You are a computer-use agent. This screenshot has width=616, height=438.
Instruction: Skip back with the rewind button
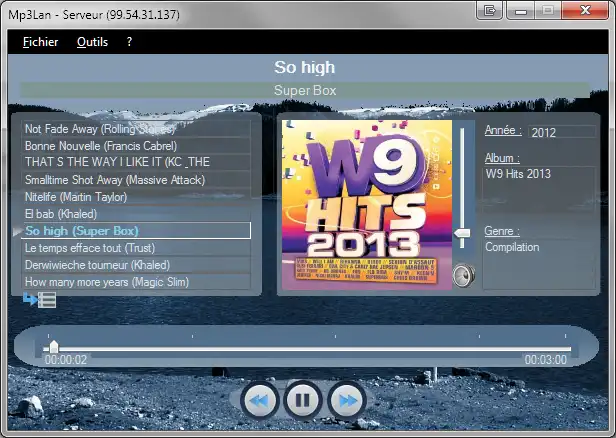(x=259, y=401)
